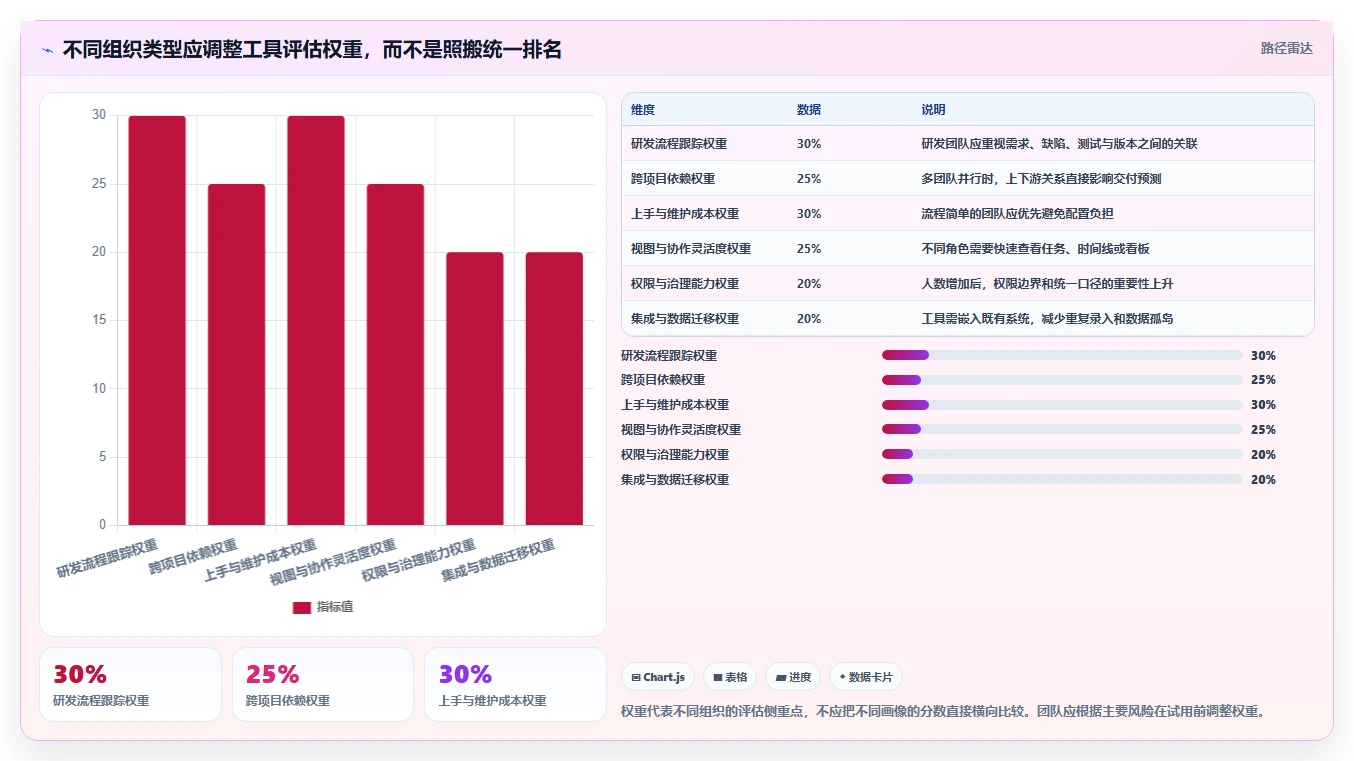Viewport: 1354px width, 761px height.
Task: Open the 30% 上手与维护成本权重 data card
Action: tap(515, 684)
